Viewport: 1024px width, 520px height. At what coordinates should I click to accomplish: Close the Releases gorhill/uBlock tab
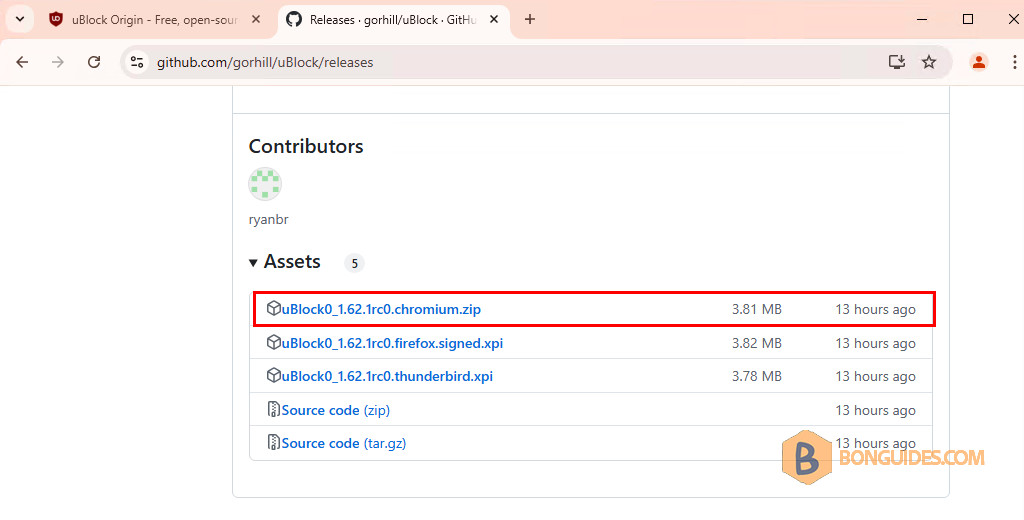click(494, 20)
